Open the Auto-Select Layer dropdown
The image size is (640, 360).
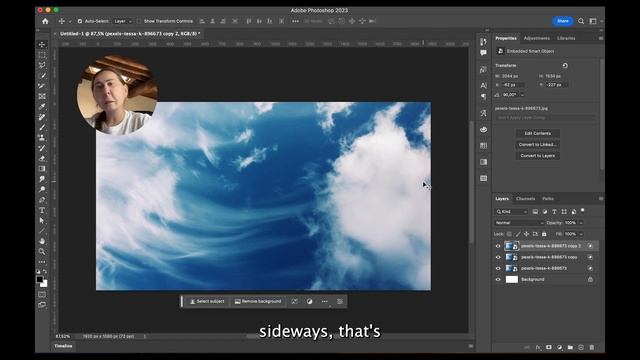123,21
